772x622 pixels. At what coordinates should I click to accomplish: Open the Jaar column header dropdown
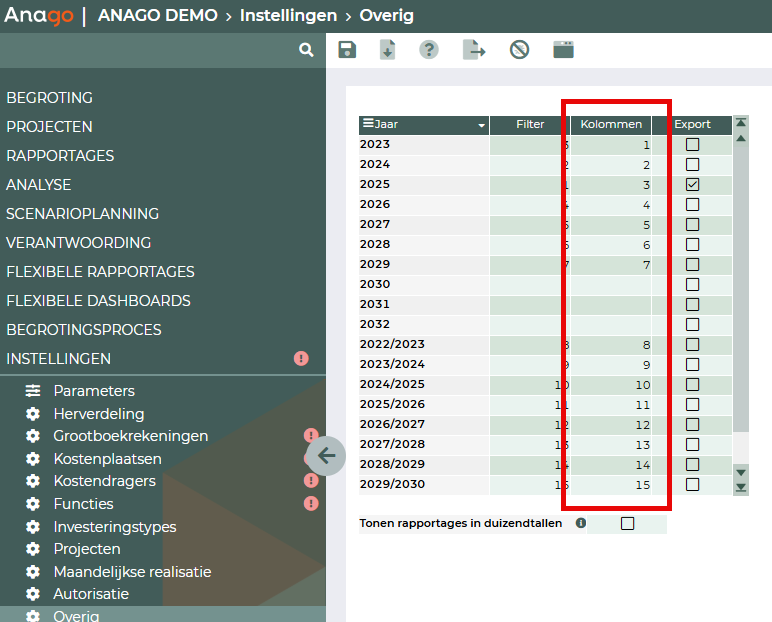[x=482, y=125]
